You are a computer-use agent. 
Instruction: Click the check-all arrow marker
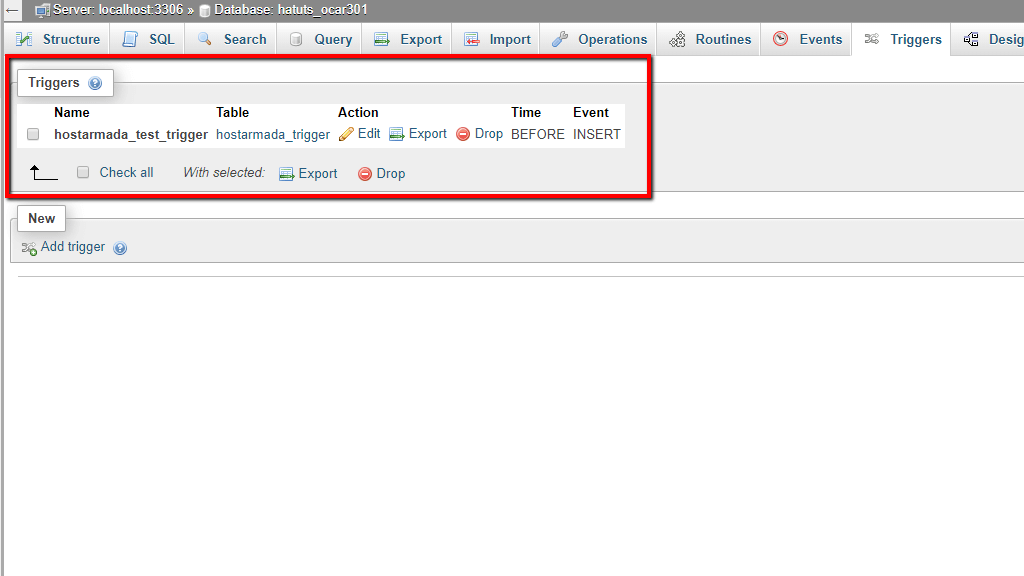[x=41, y=171]
